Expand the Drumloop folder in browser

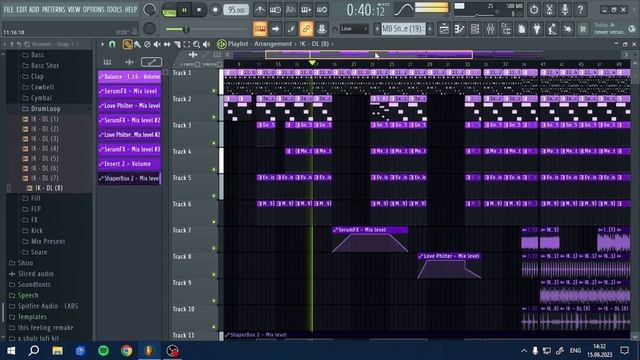[45, 109]
